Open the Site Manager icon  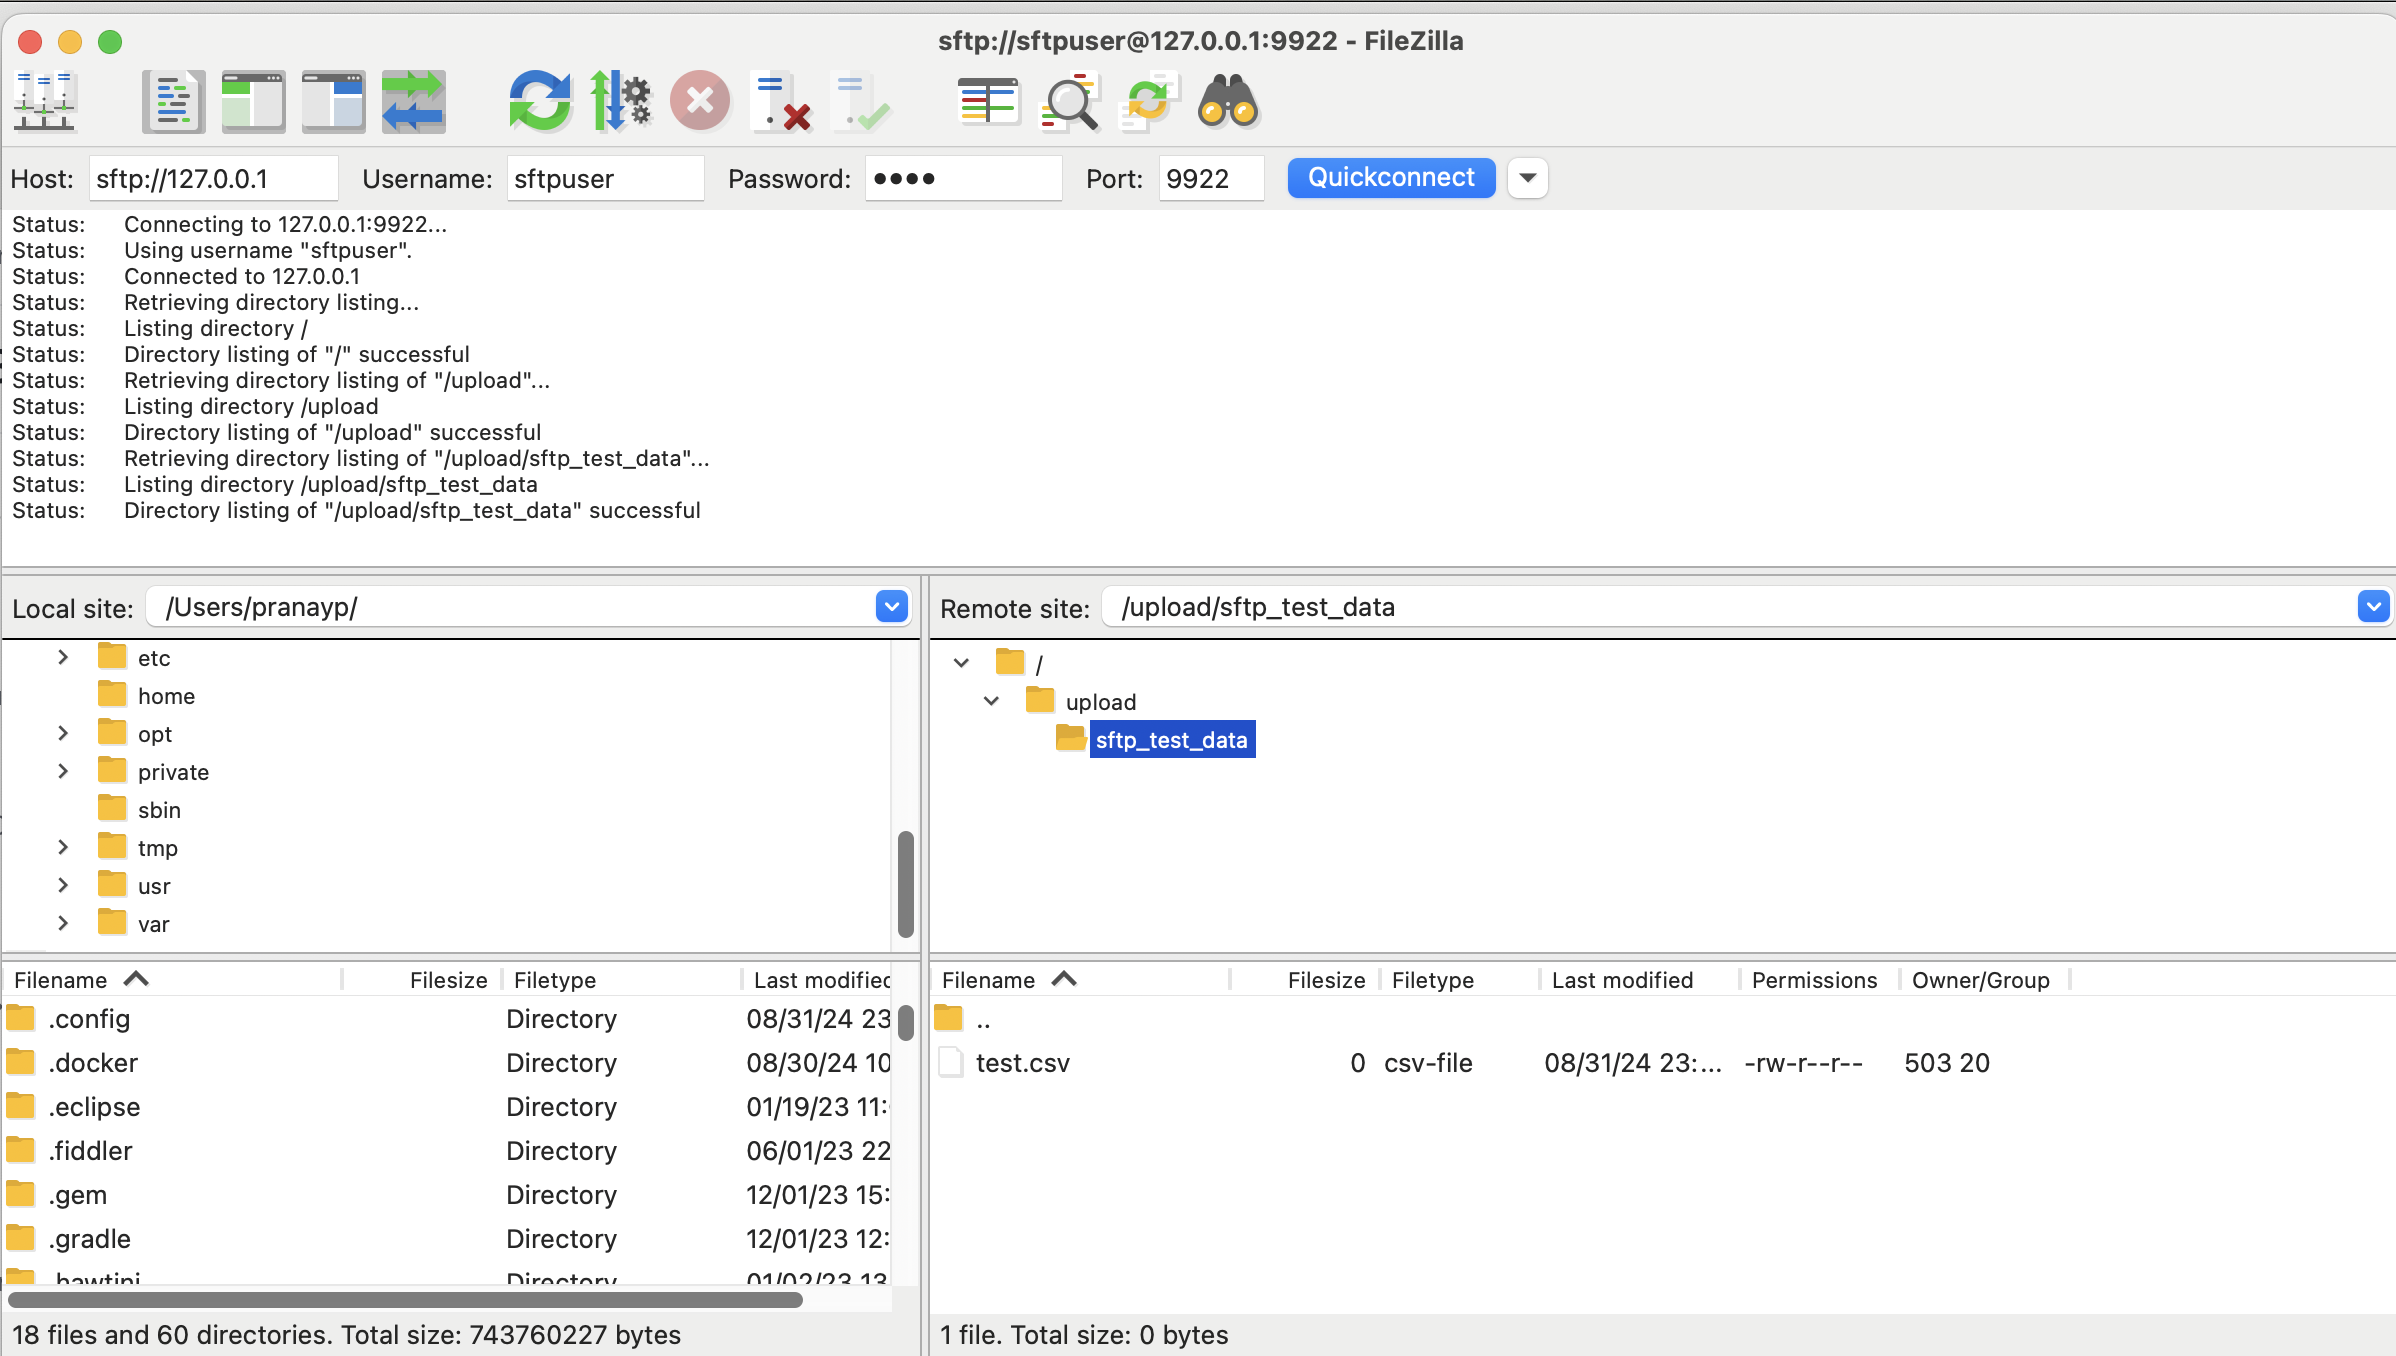coord(44,102)
